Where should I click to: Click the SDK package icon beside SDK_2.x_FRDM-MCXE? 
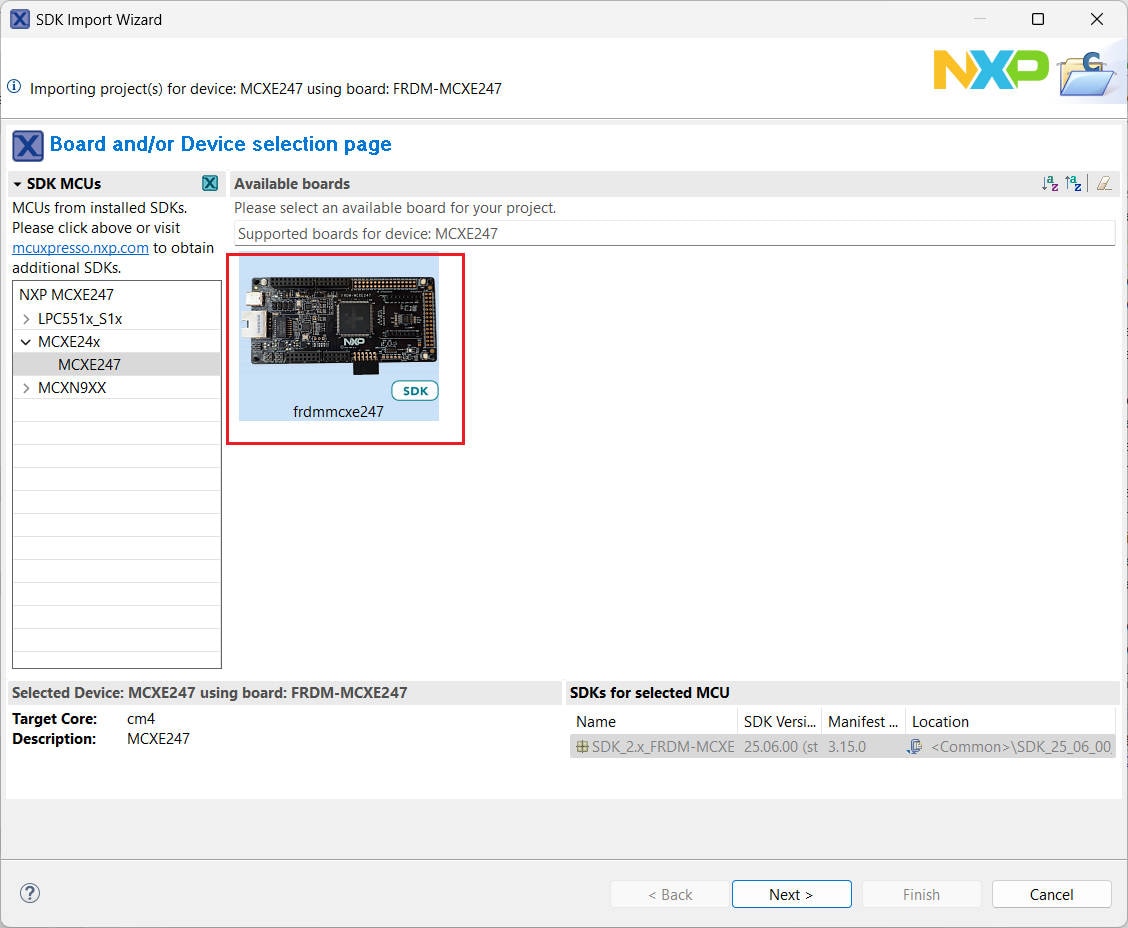(582, 746)
